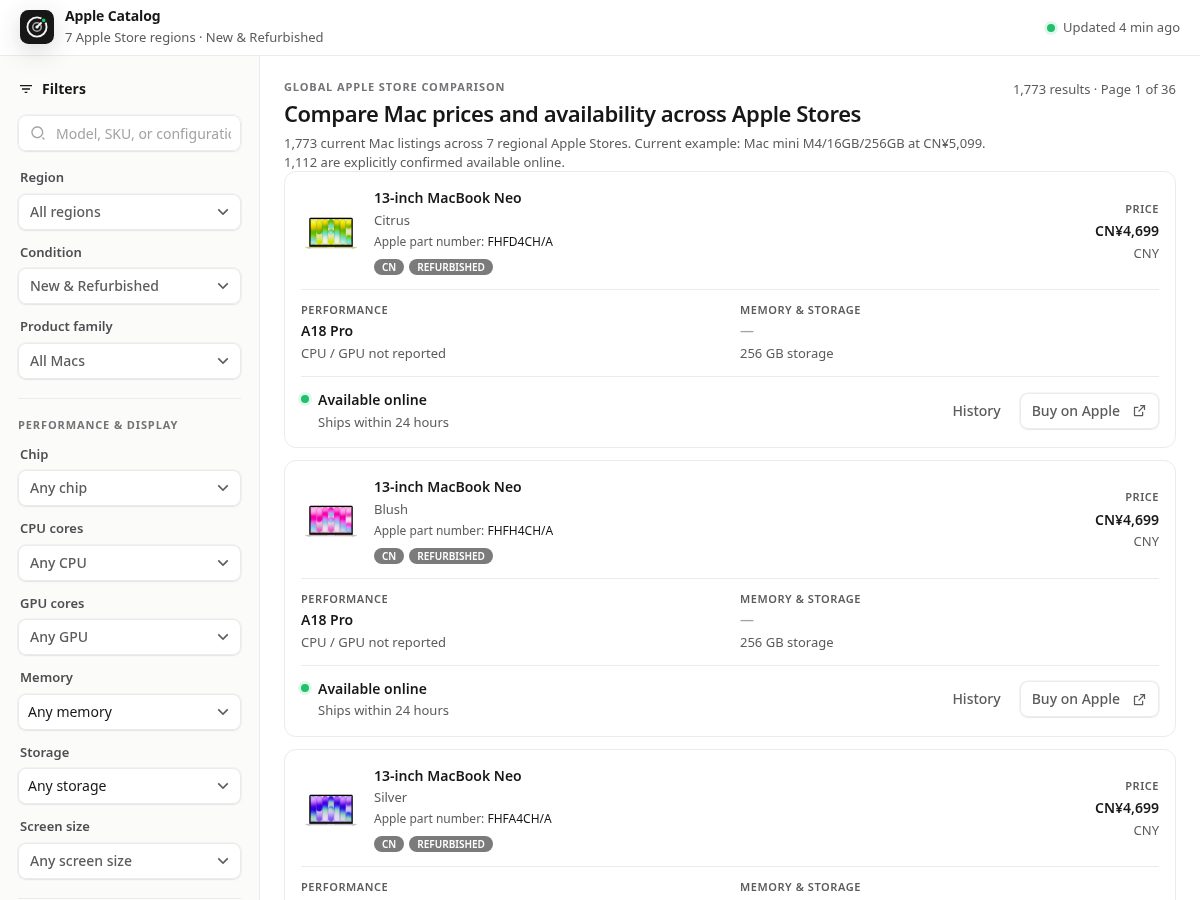View History for Blush MacBook Neo
The width and height of the screenshot is (1200, 900).
coord(976,699)
